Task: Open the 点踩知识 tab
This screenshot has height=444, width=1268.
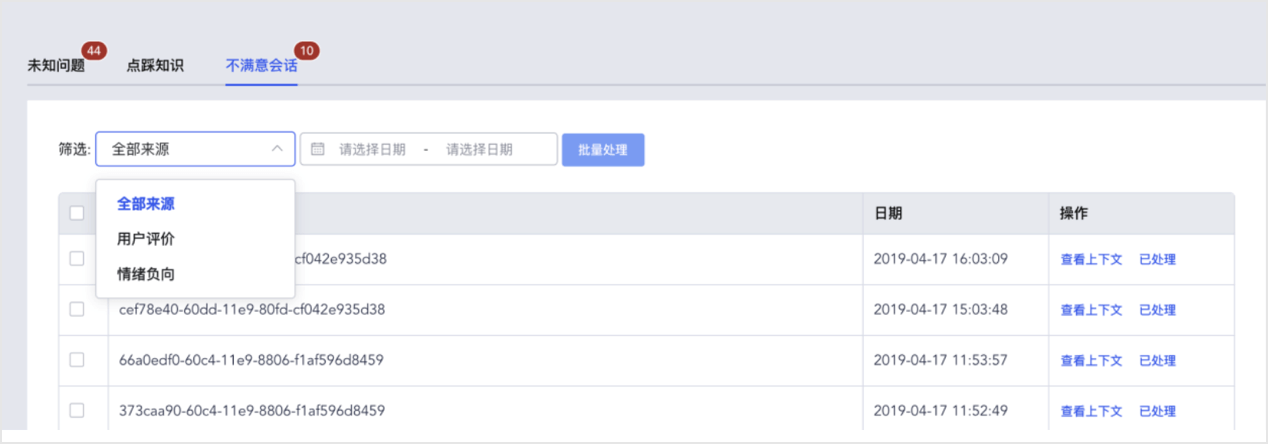Action: coord(155,66)
